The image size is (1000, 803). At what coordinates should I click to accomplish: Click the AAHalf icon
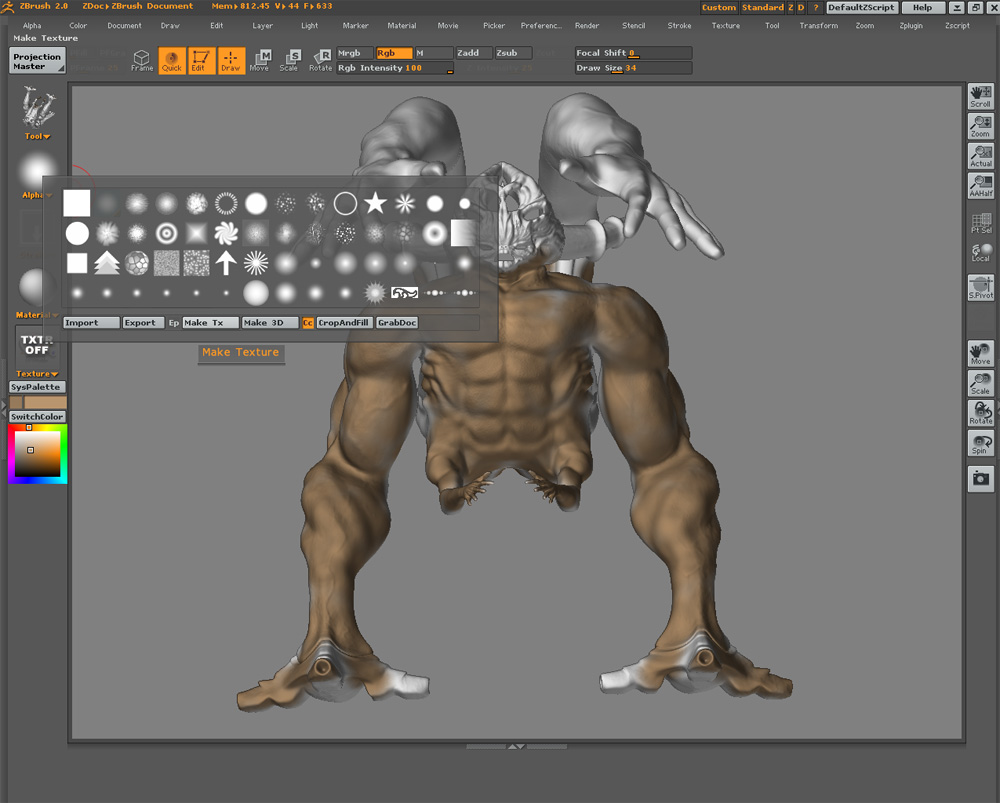pos(980,186)
